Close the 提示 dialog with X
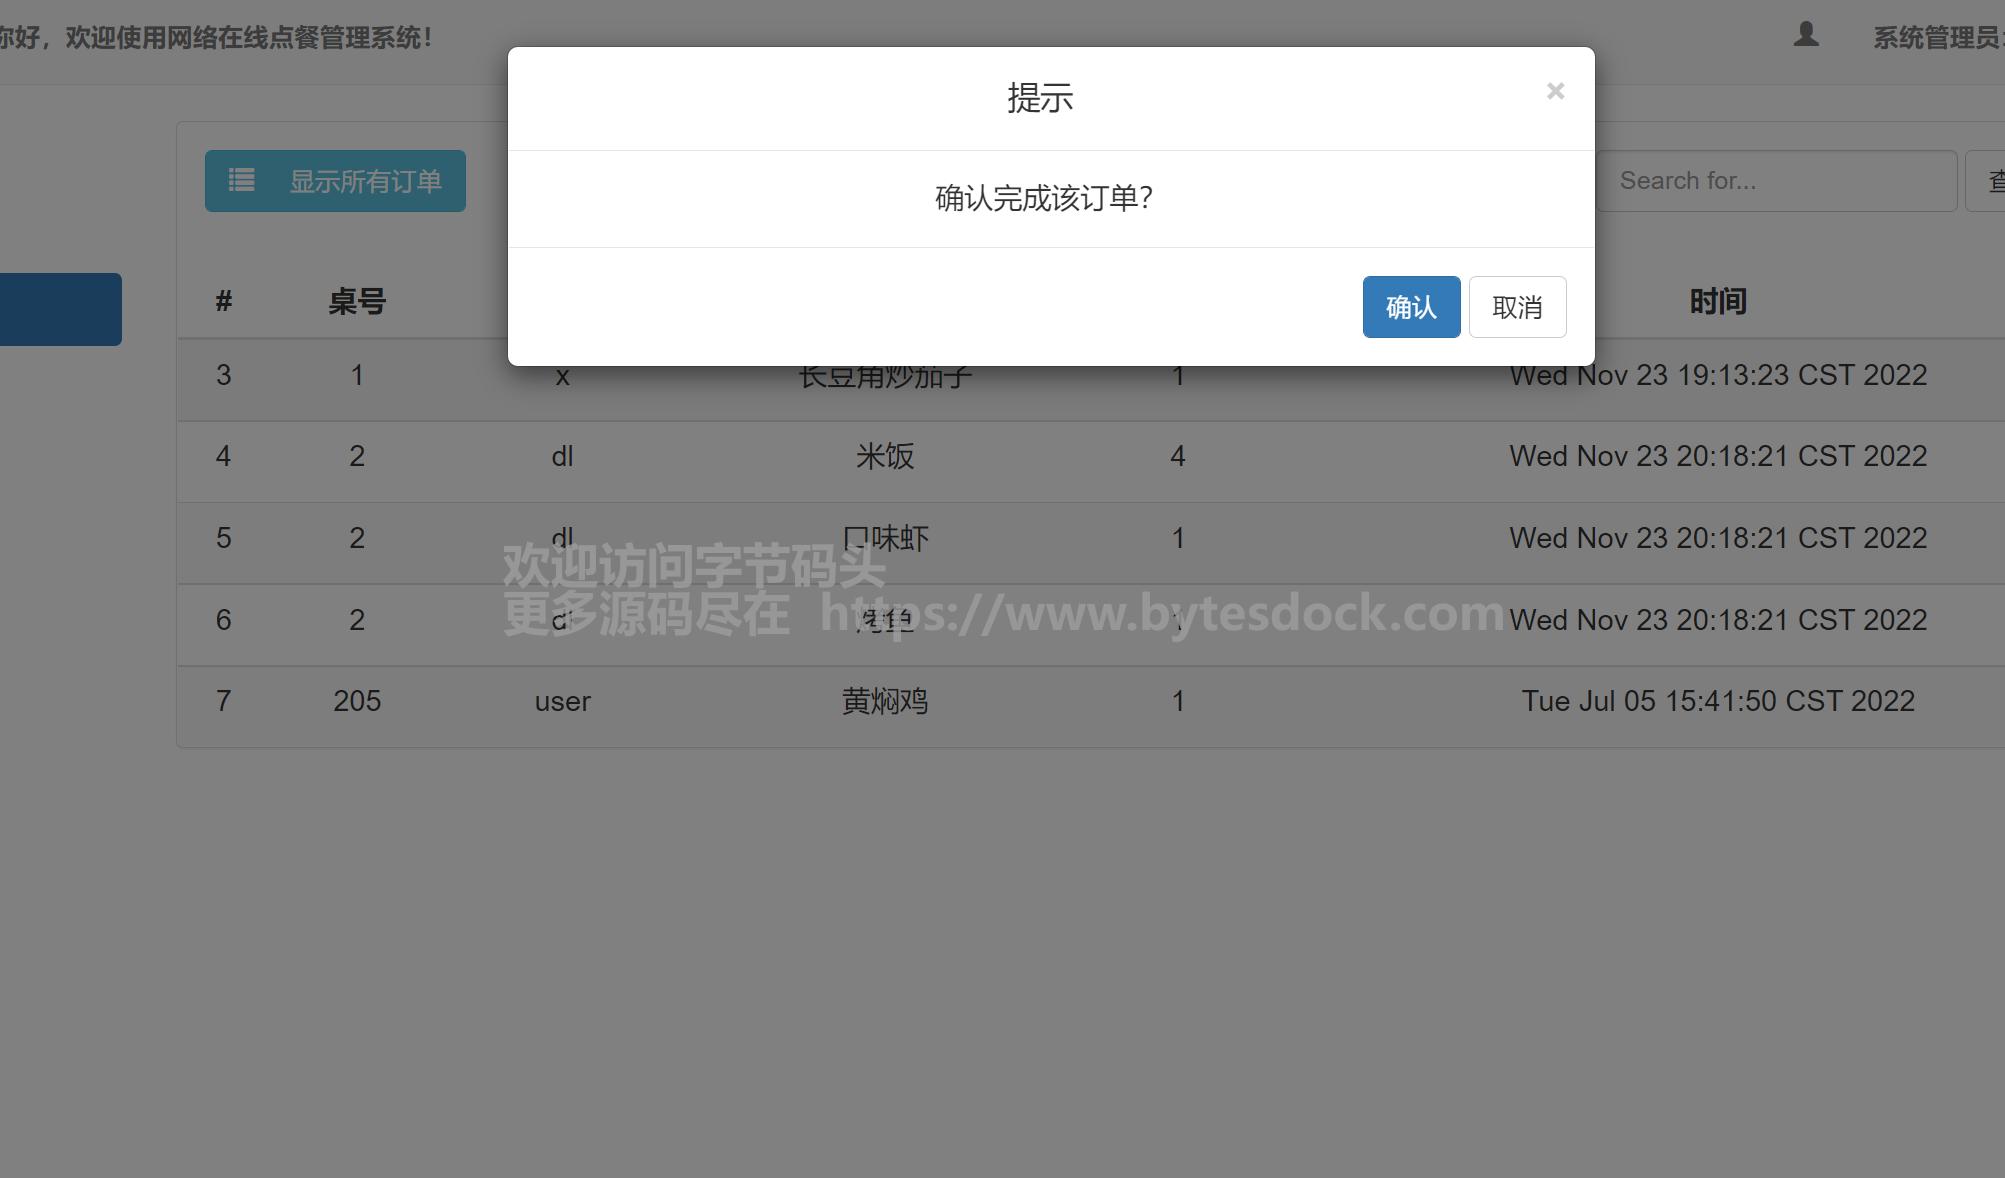 click(x=1554, y=92)
